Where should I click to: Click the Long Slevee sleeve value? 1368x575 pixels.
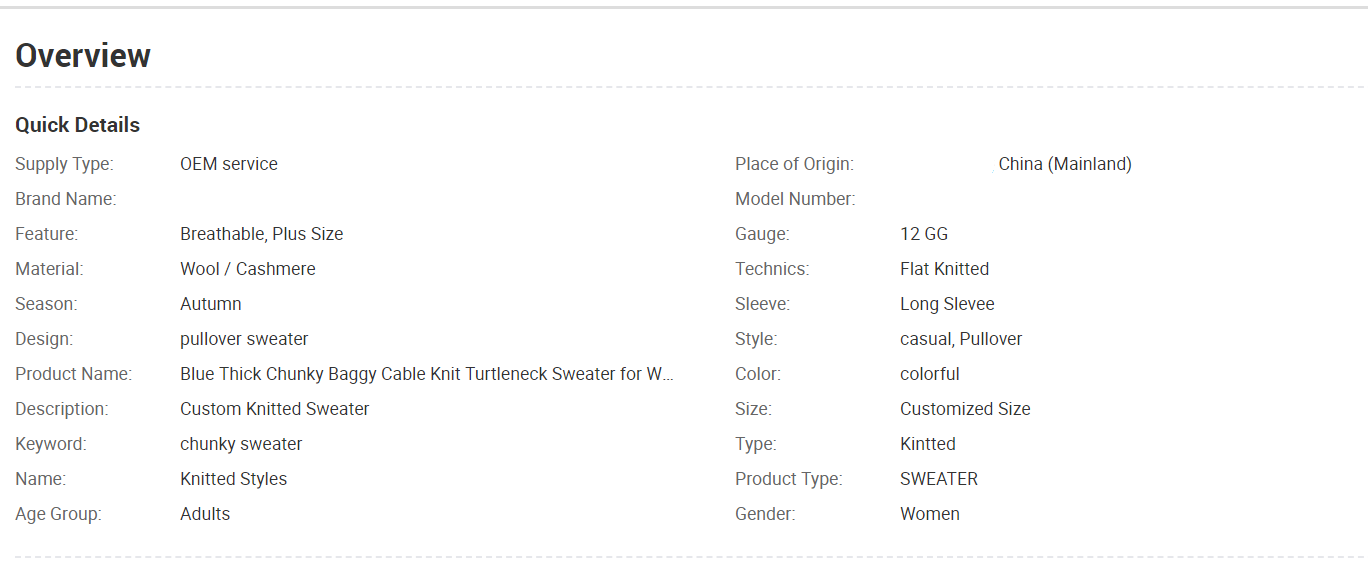pyautogui.click(x=947, y=304)
